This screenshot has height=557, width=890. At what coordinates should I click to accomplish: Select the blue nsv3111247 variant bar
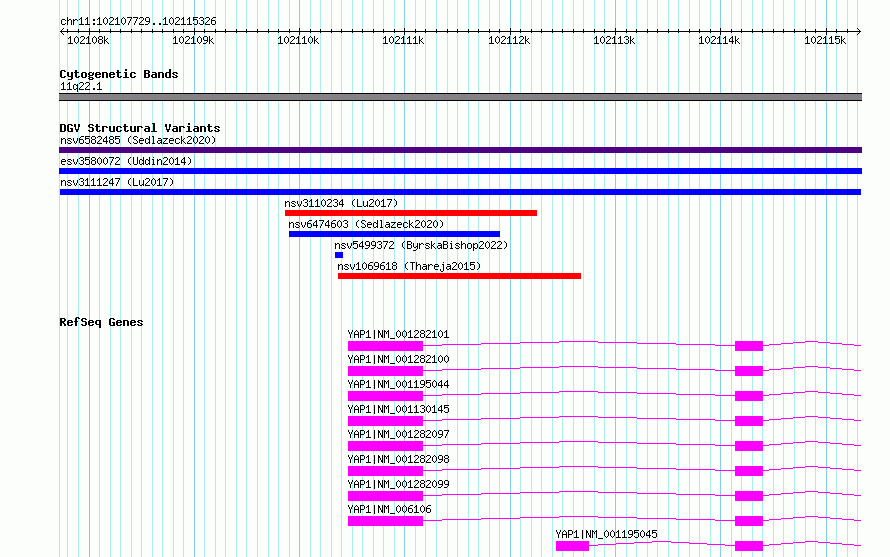click(460, 192)
